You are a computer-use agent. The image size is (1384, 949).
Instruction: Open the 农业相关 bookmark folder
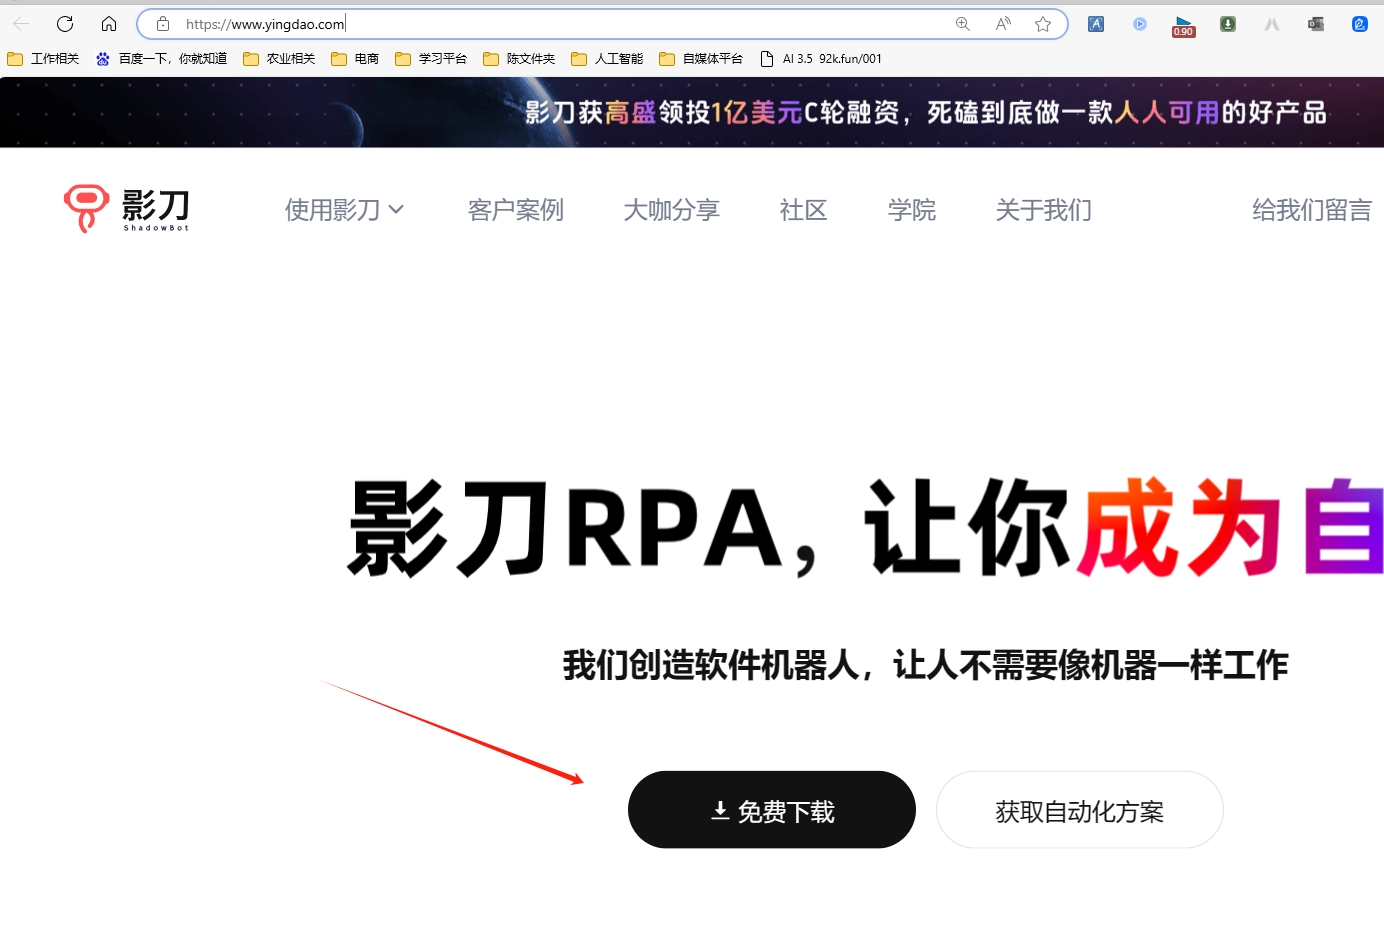point(279,59)
